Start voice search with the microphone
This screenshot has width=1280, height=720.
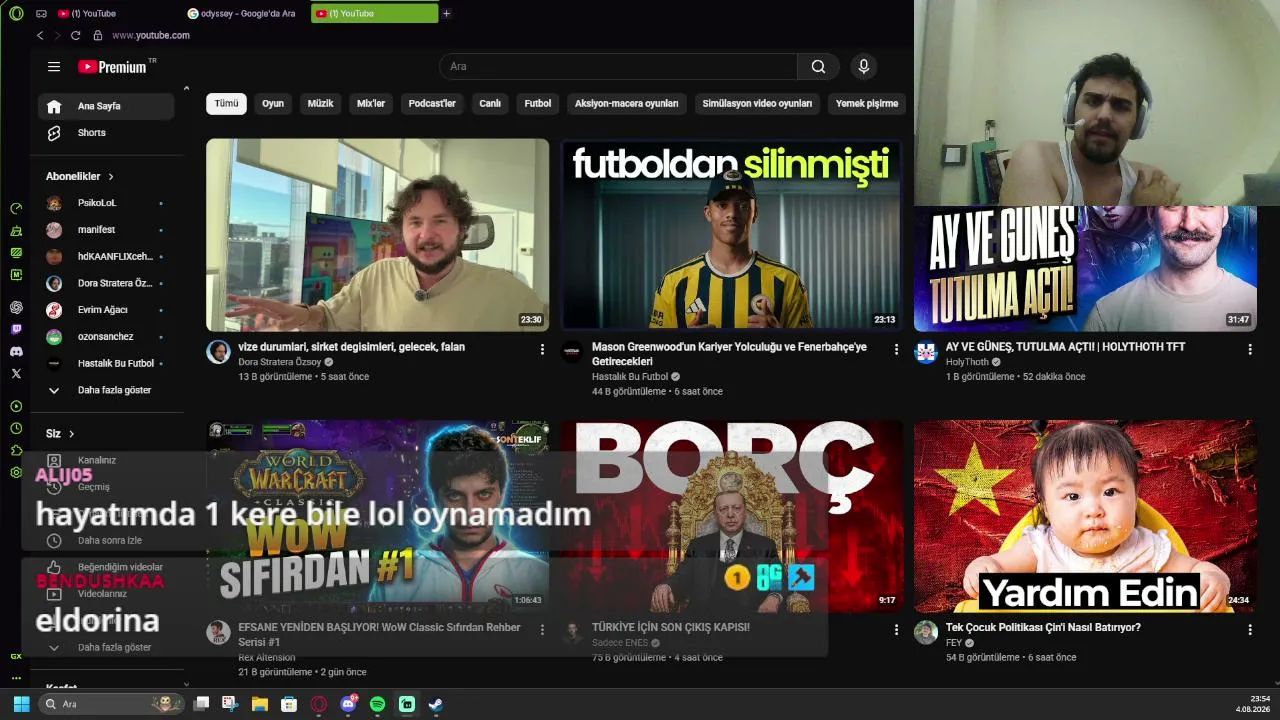pos(864,67)
